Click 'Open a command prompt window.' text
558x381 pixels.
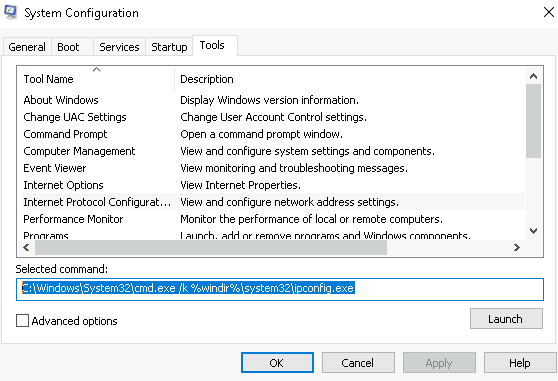(262, 134)
